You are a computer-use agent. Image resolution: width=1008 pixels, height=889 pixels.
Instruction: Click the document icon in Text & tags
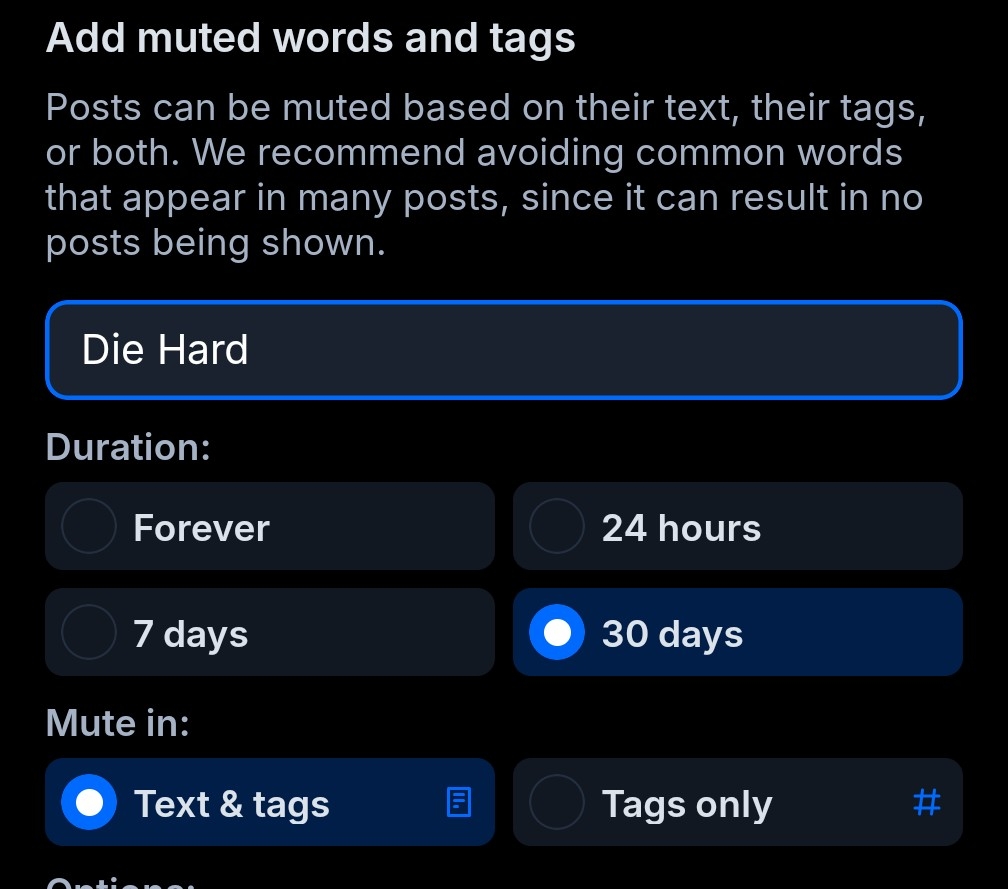point(458,802)
